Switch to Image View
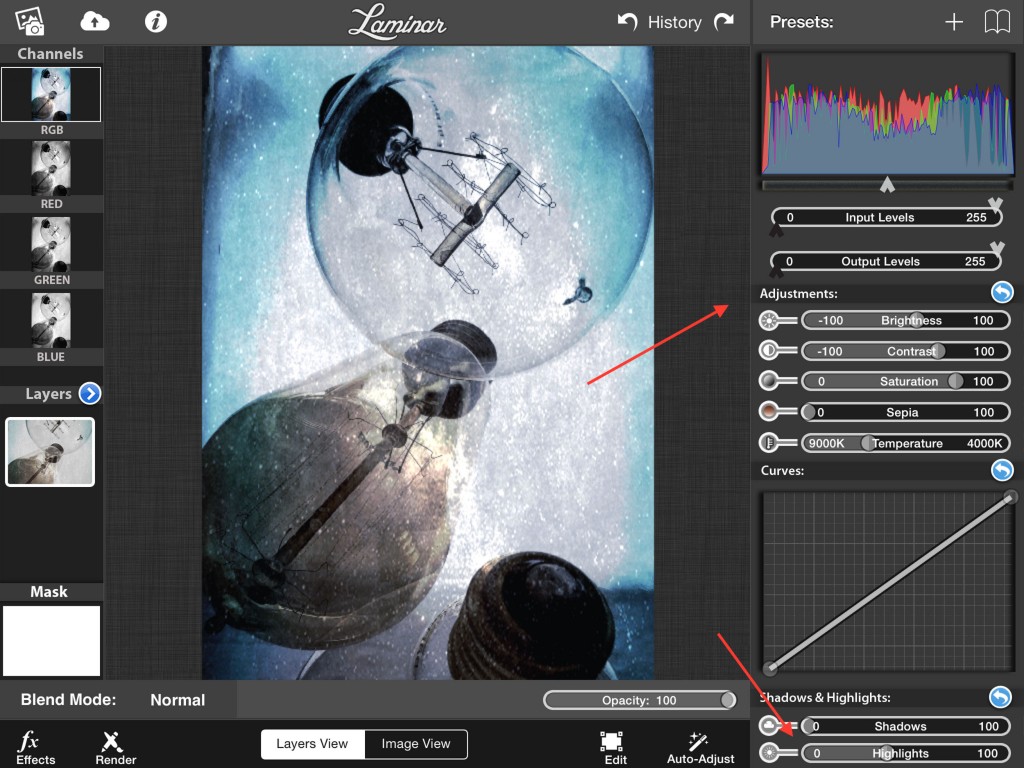 (x=416, y=744)
